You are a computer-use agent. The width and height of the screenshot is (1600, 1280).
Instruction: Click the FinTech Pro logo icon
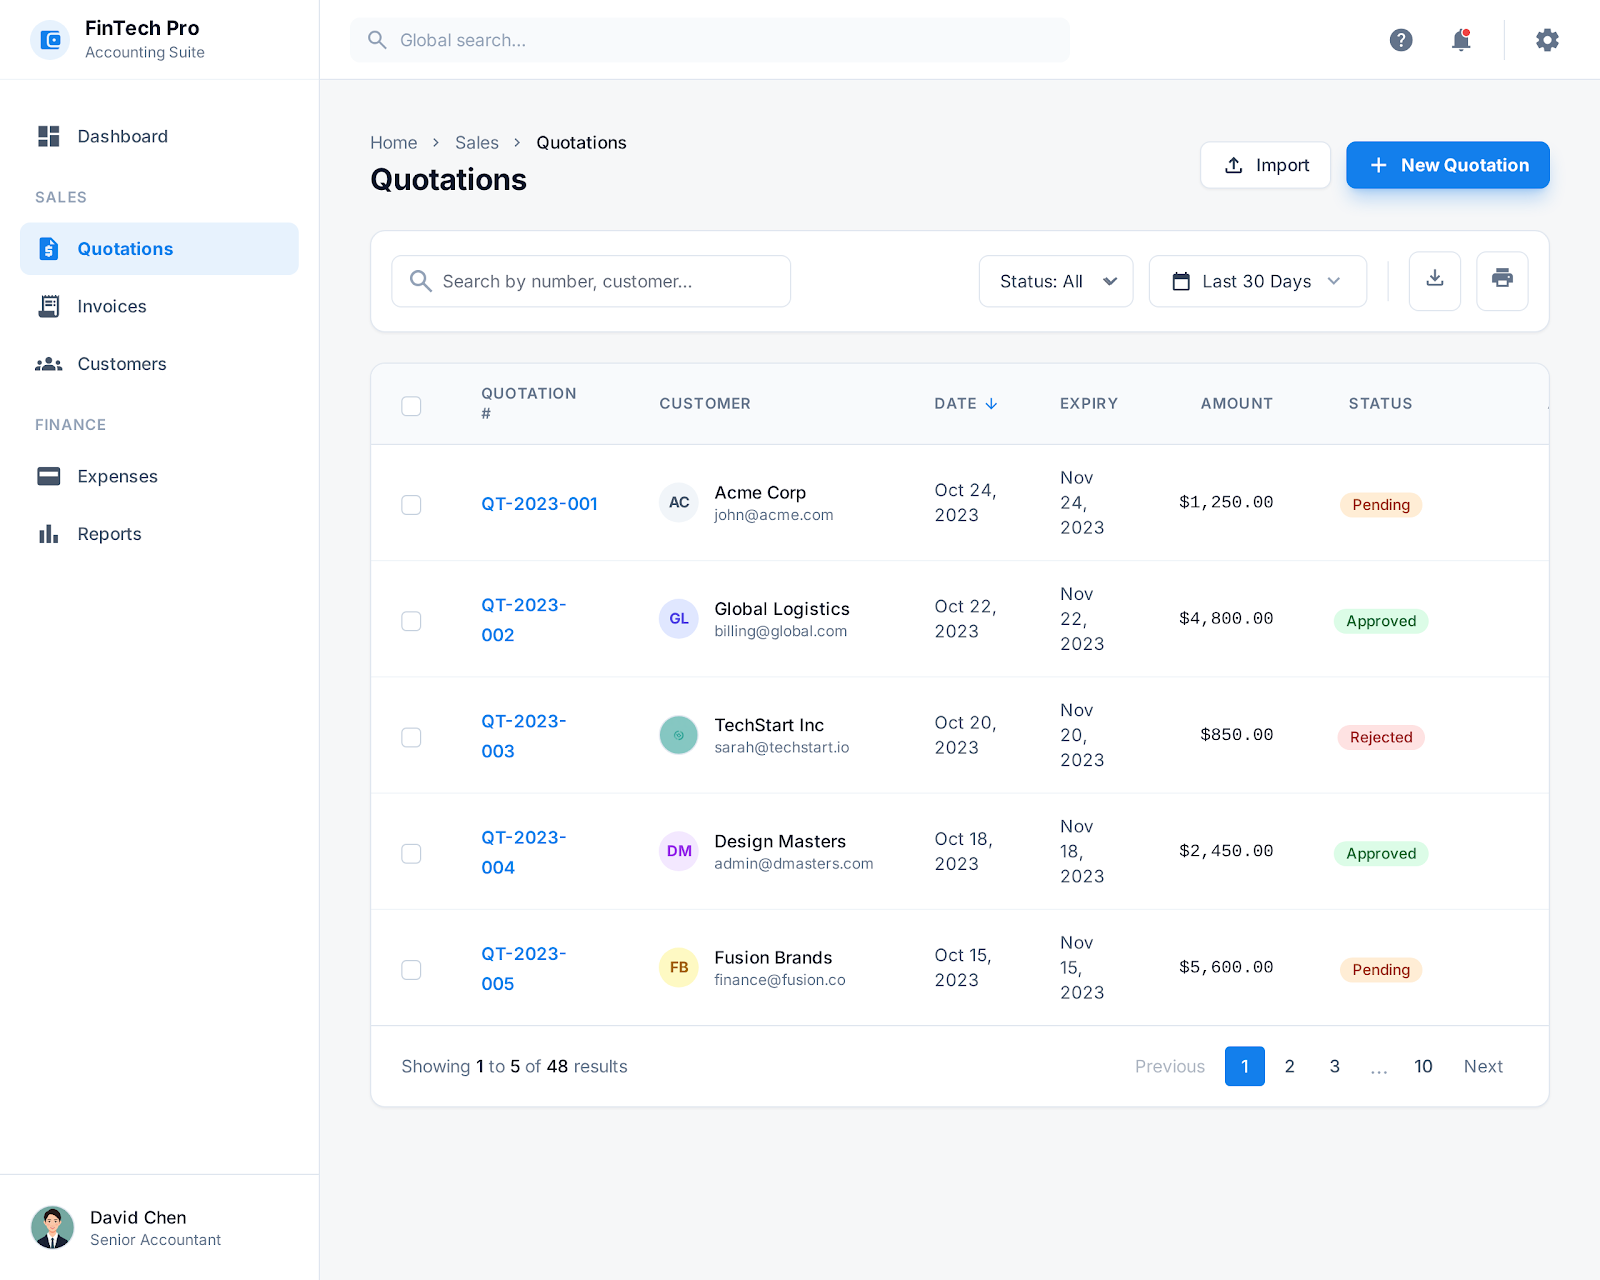pos(50,40)
